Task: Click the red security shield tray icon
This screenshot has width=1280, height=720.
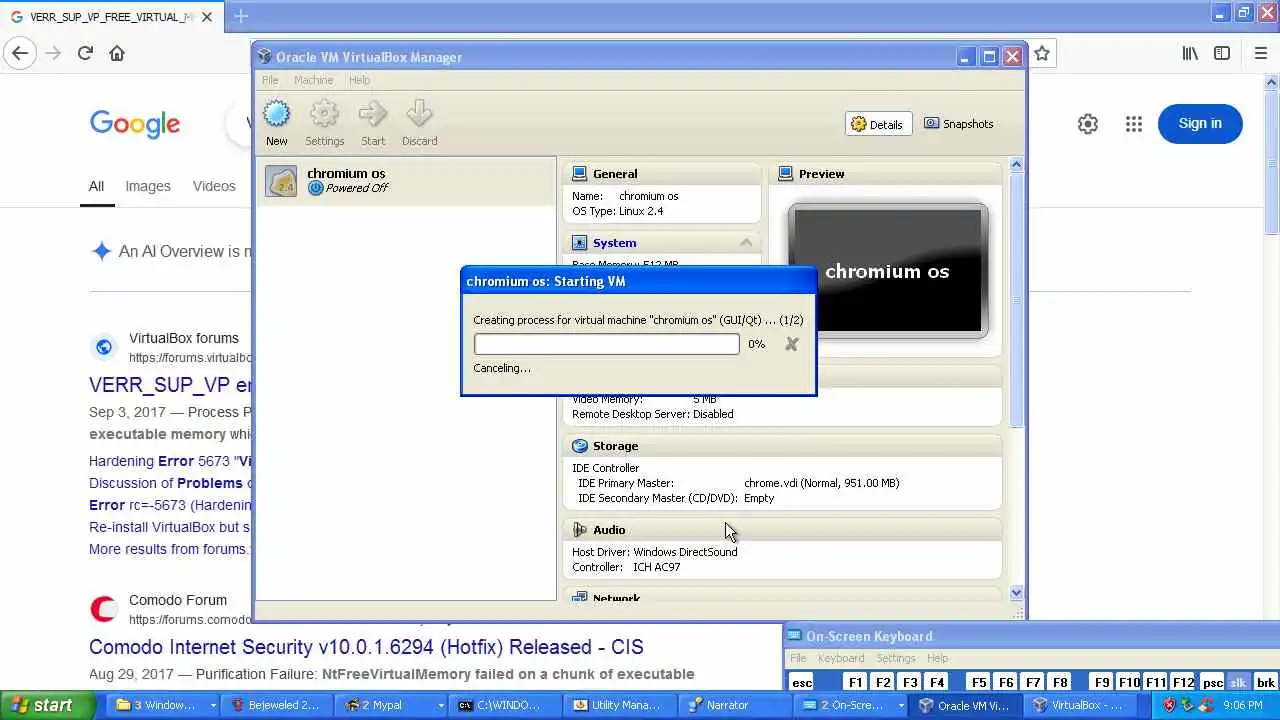Action: (x=1169, y=705)
